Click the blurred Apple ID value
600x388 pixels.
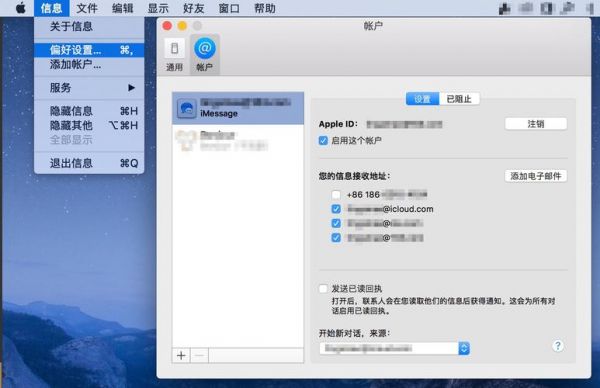[404, 124]
